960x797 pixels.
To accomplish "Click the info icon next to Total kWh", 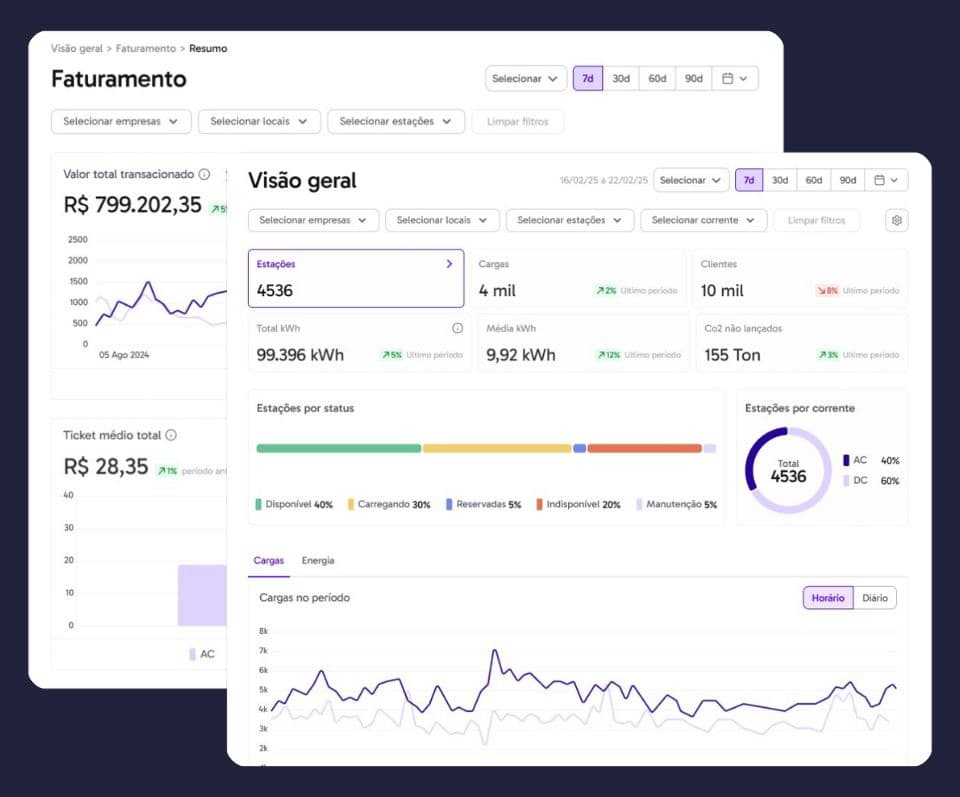I will pos(458,328).
